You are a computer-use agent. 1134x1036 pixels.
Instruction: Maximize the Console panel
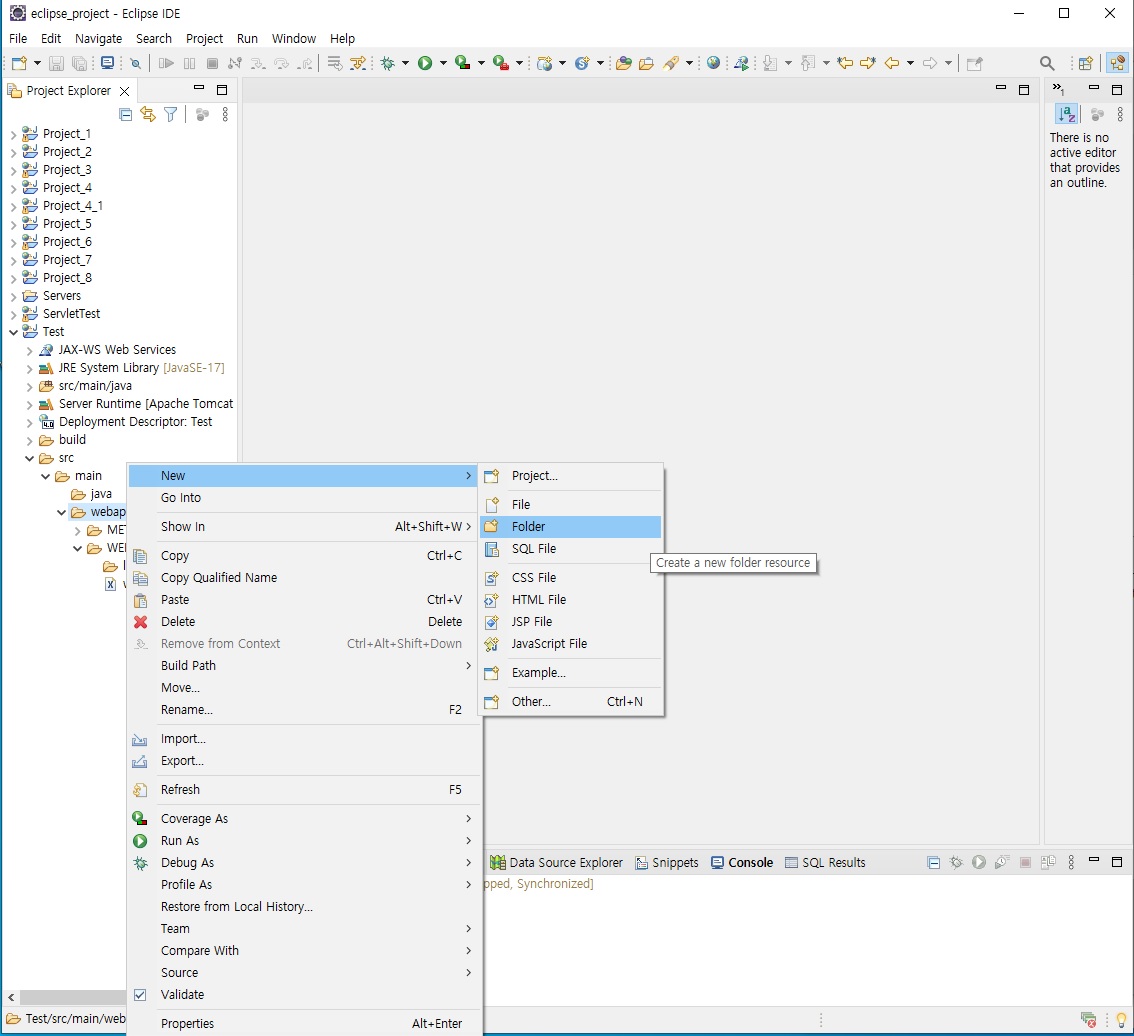[1117, 862]
